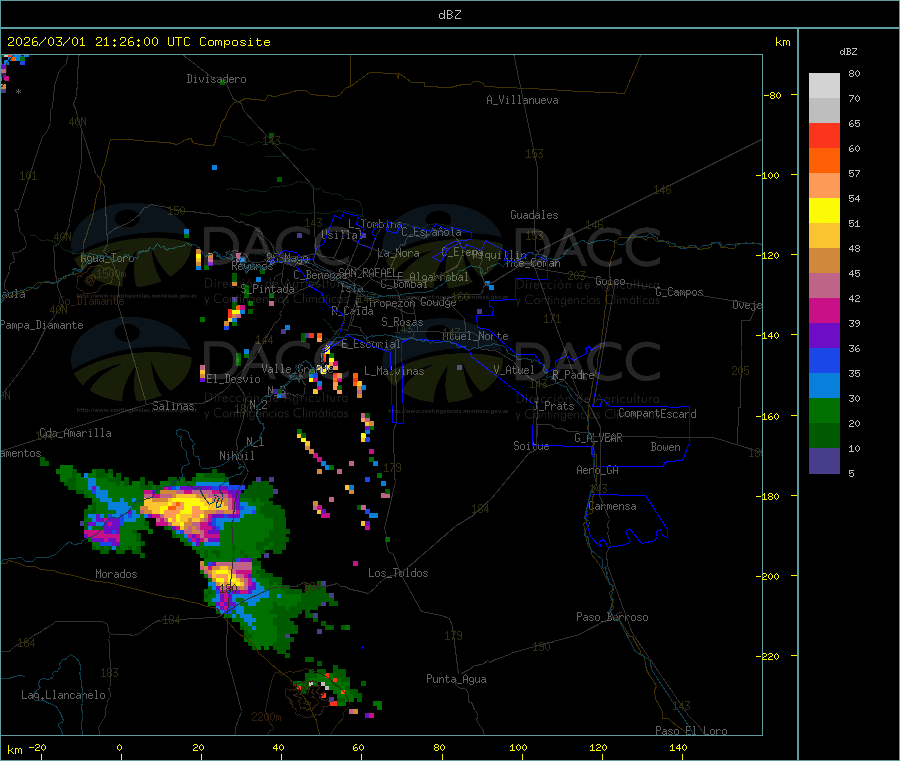Click the G_ALVEAR location label
Image resolution: width=900 pixels, height=761 pixels.
point(598,438)
